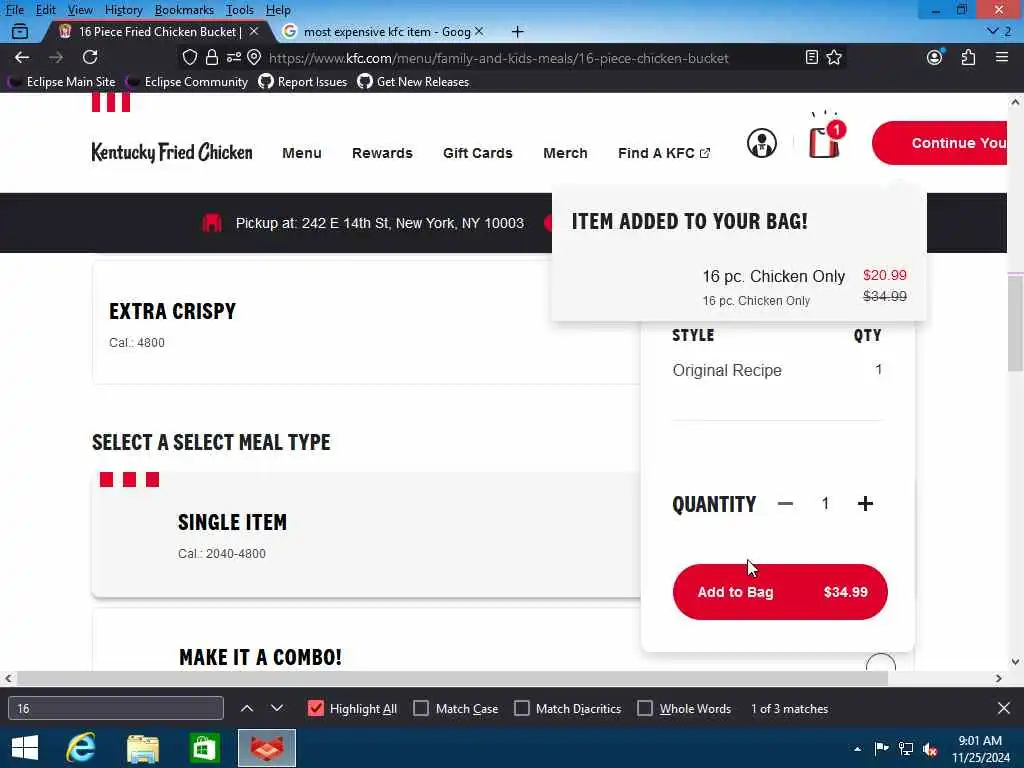This screenshot has height=768, width=1024.
Task: Click the vertical page scrollbar thumb
Action: pyautogui.click(x=1015, y=323)
